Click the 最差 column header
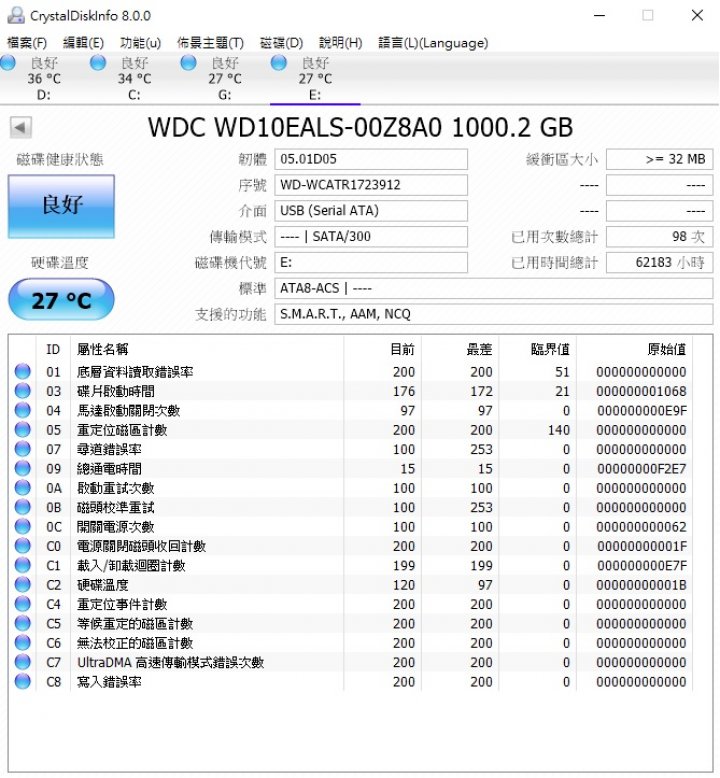 pos(460,349)
